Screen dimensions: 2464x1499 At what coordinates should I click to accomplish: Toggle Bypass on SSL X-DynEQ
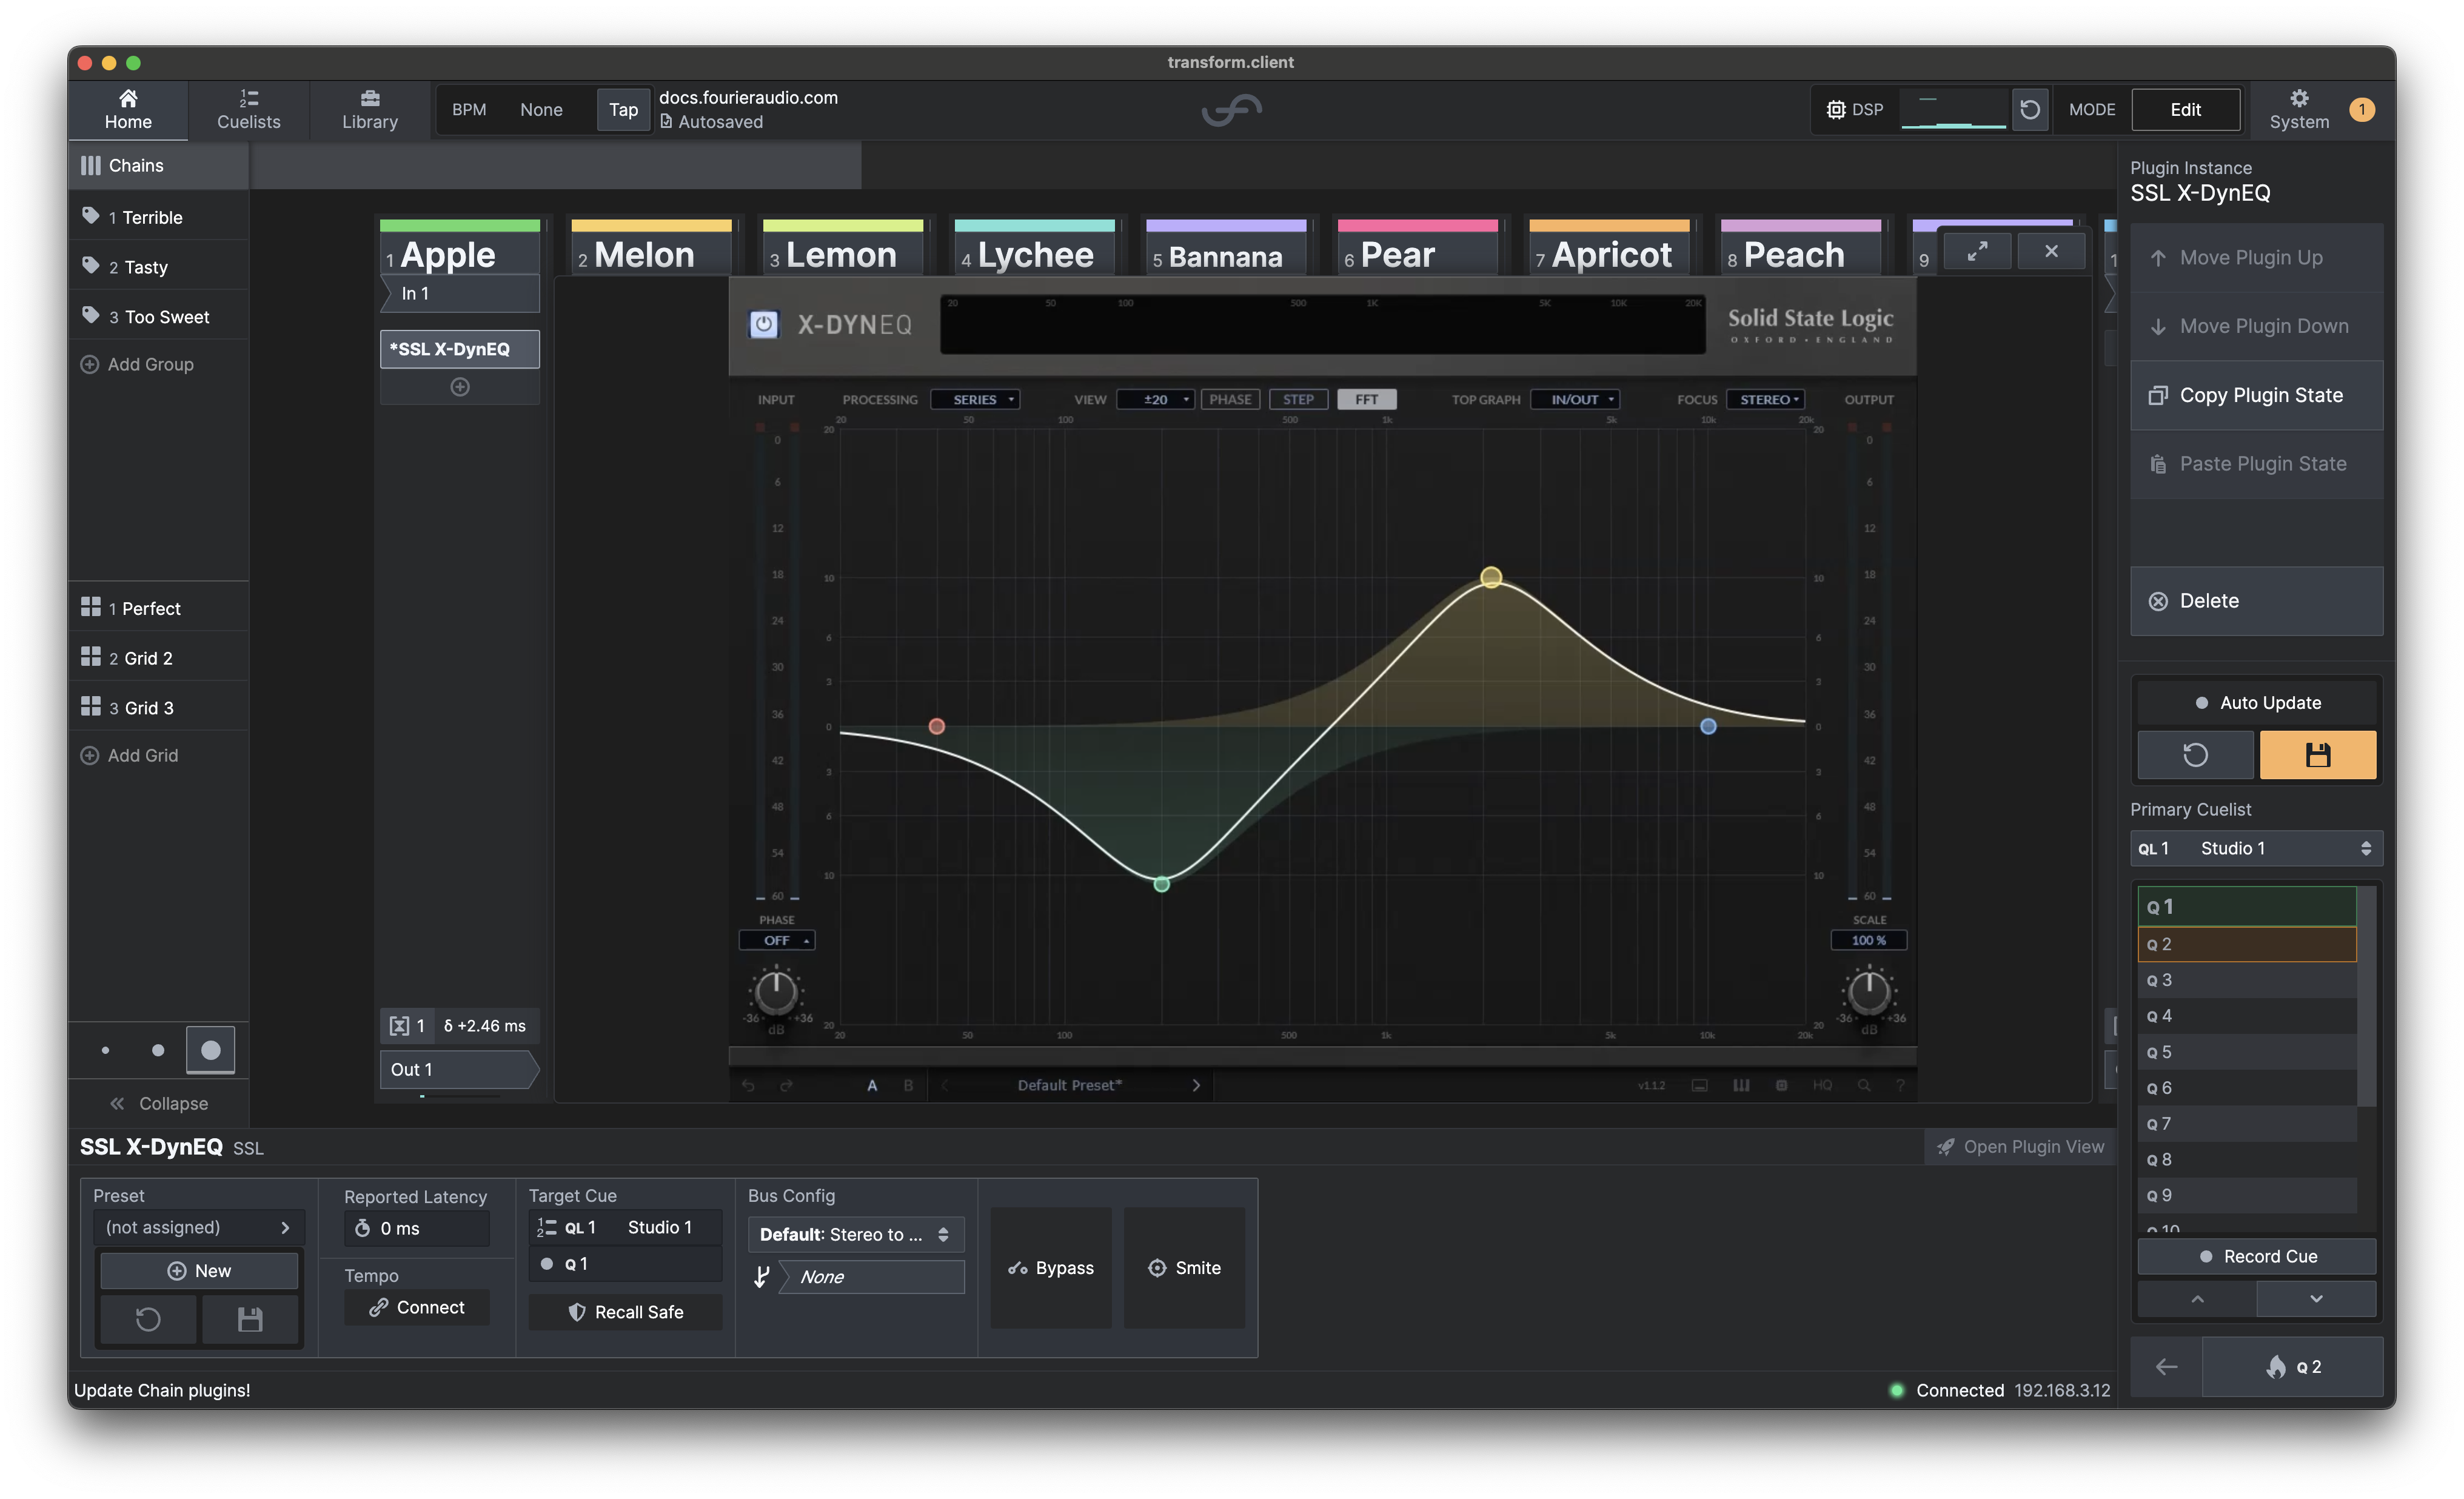[x=1051, y=1268]
